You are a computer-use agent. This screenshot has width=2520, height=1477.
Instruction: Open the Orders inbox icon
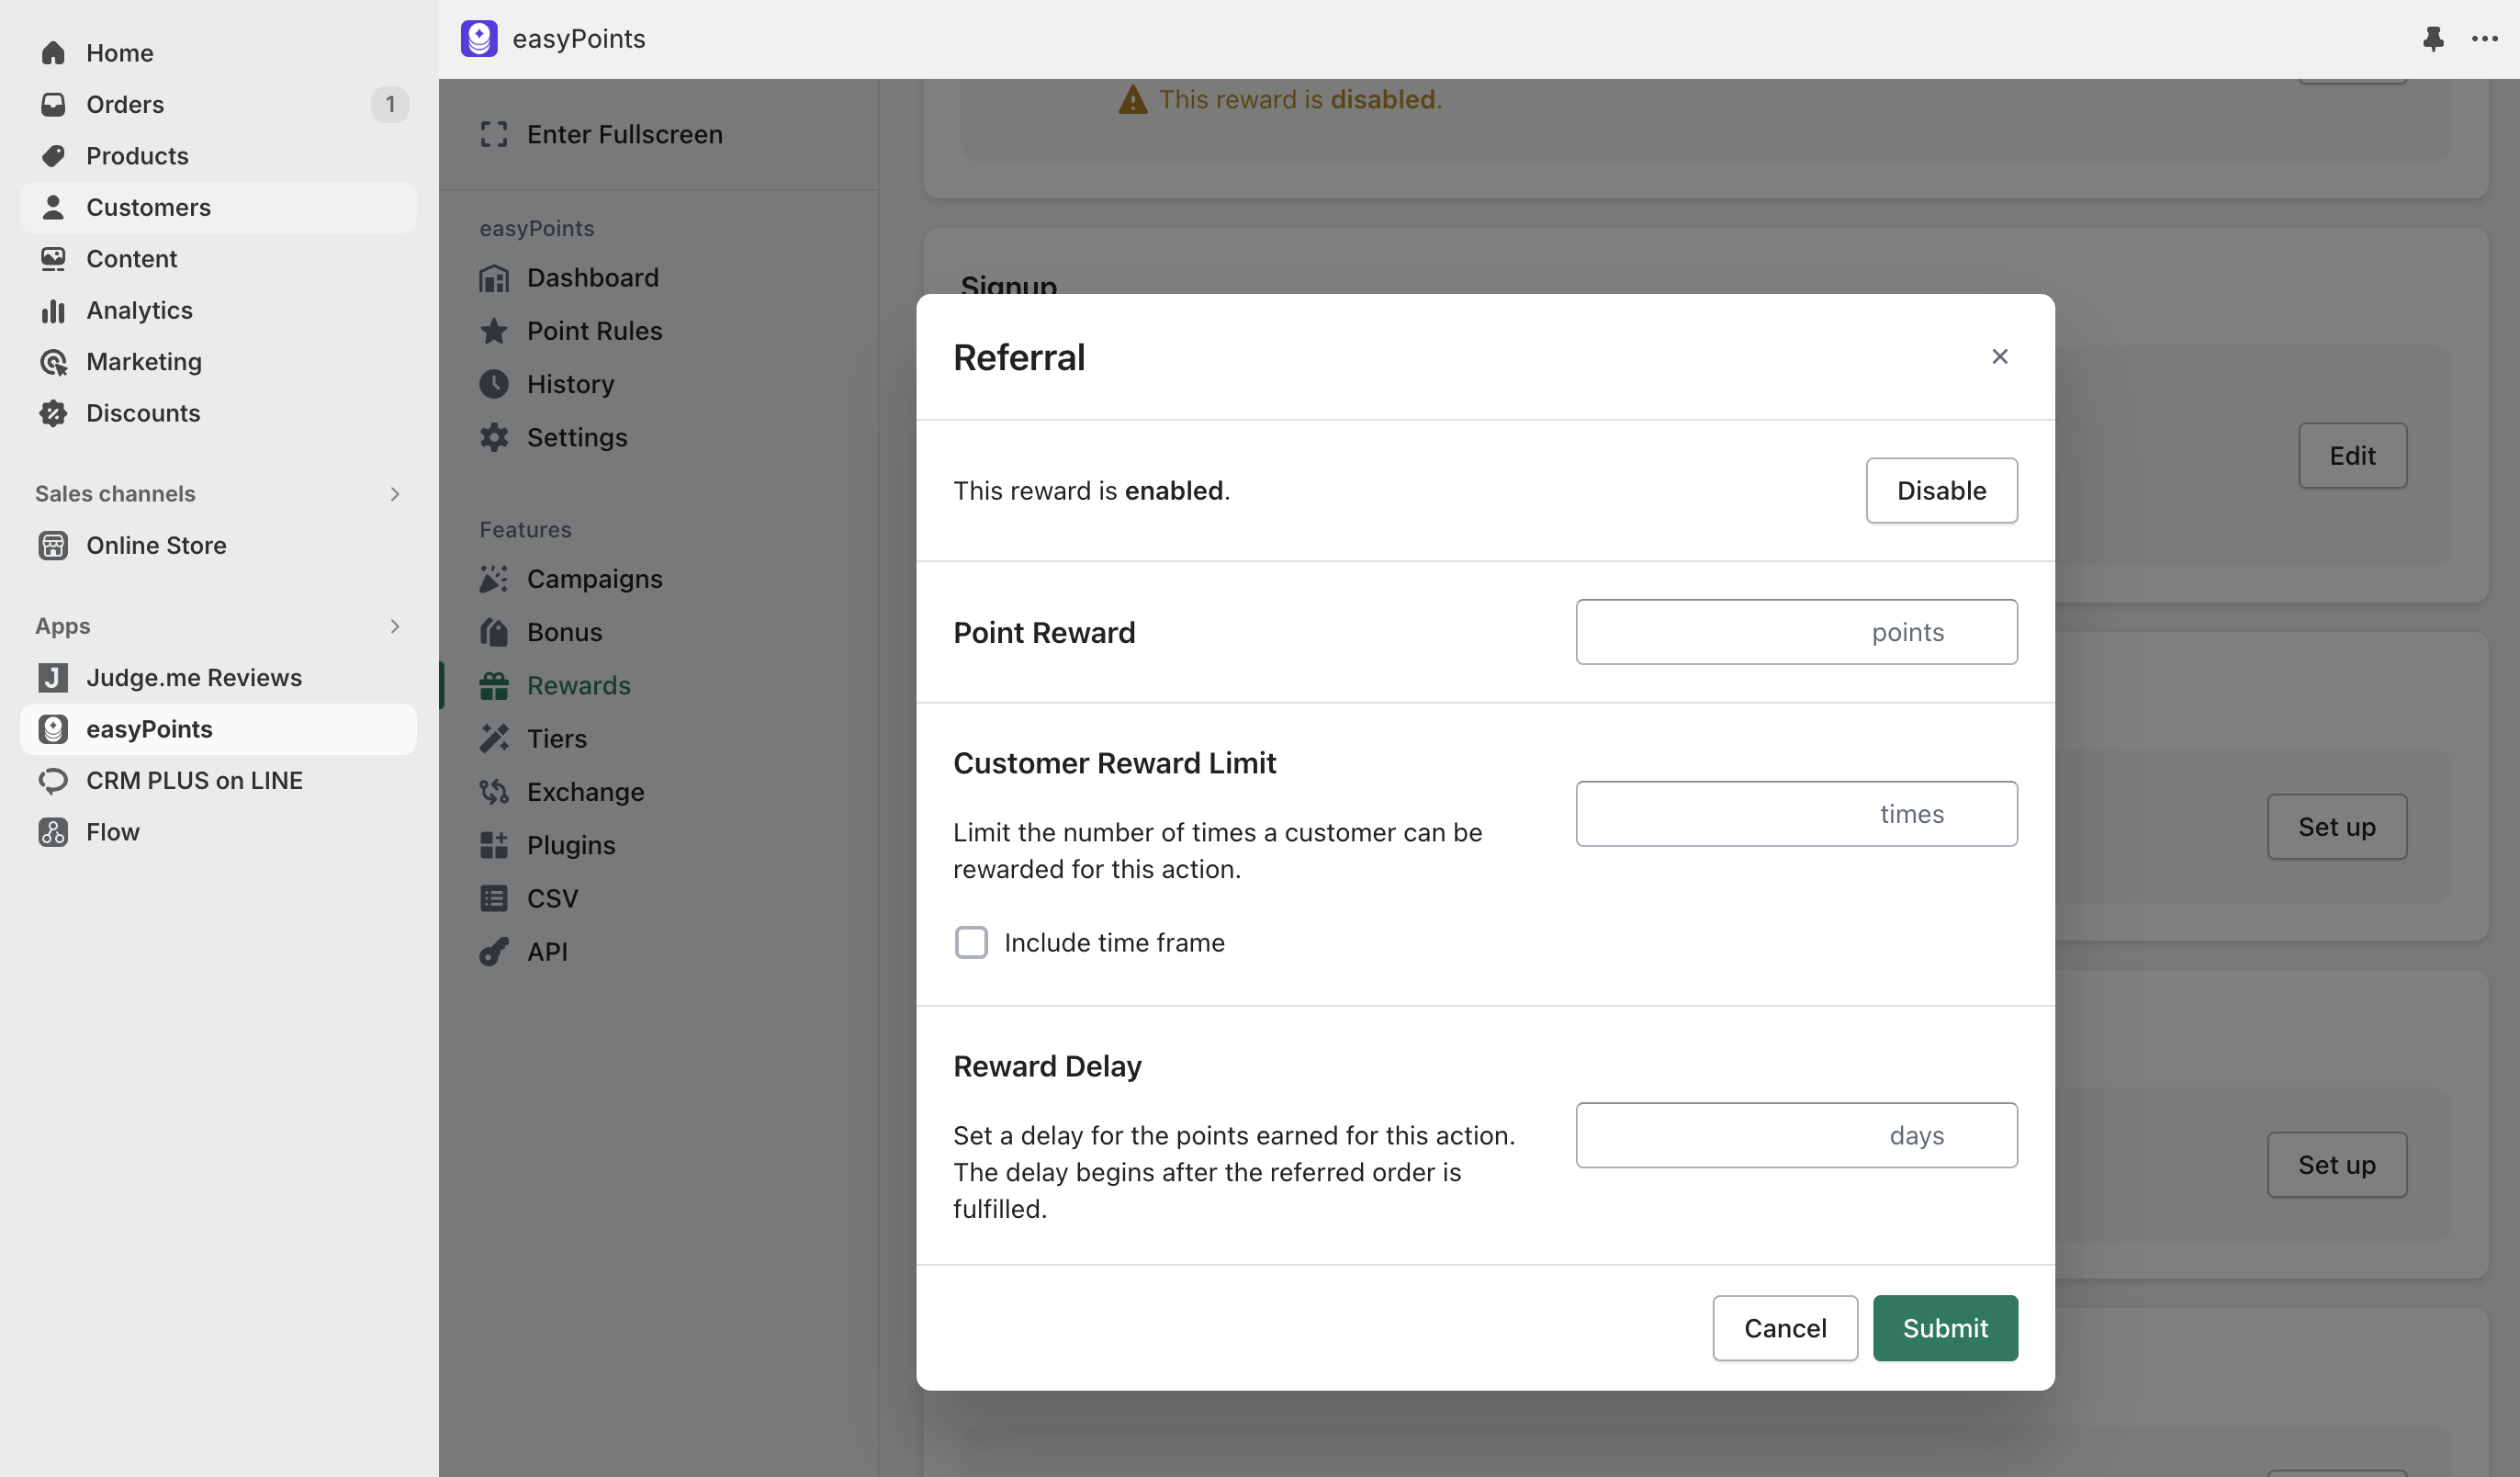click(x=53, y=104)
